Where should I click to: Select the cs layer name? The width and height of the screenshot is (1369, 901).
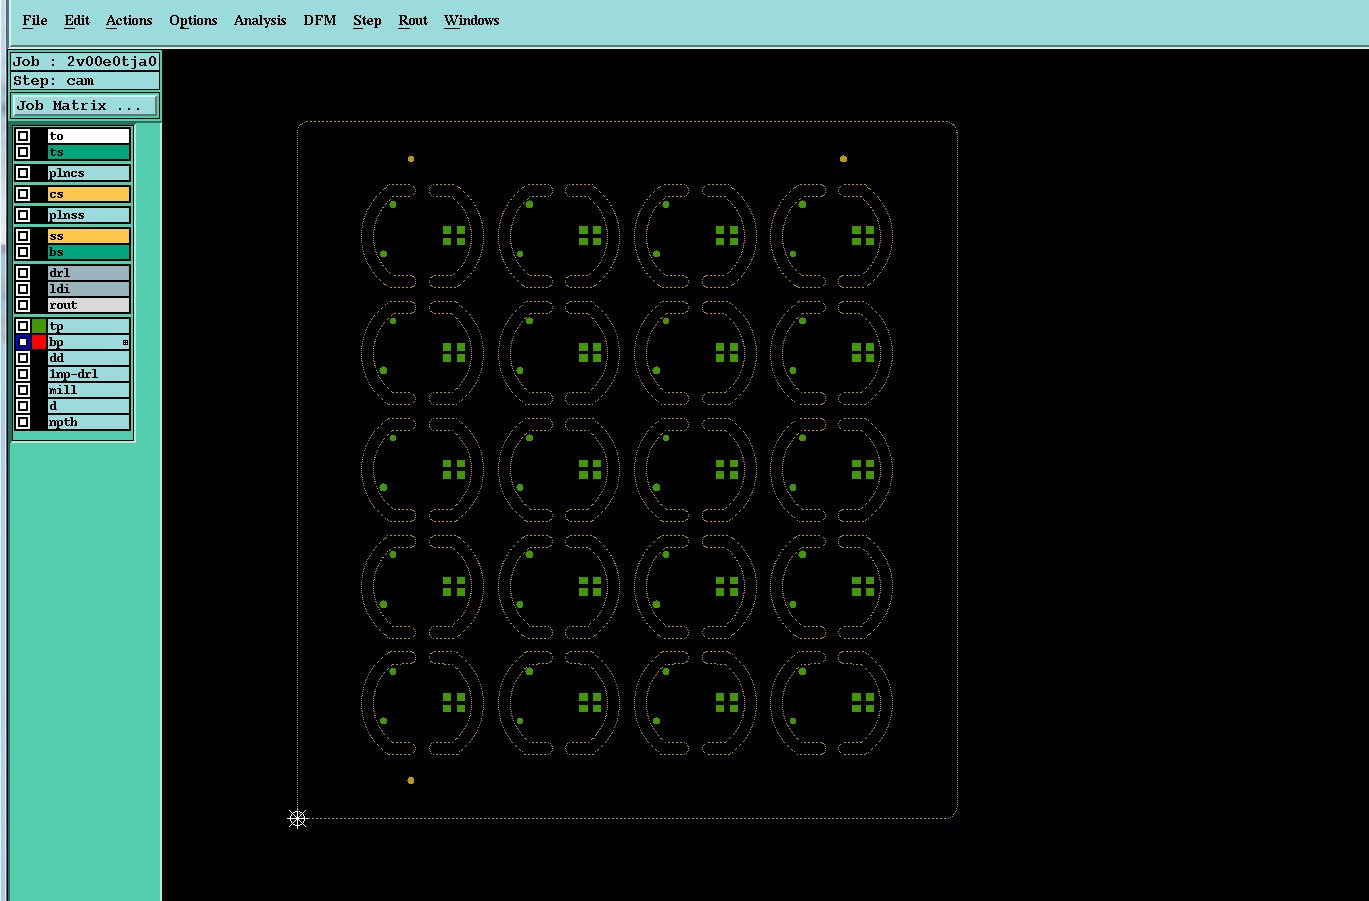pyautogui.click(x=89, y=194)
